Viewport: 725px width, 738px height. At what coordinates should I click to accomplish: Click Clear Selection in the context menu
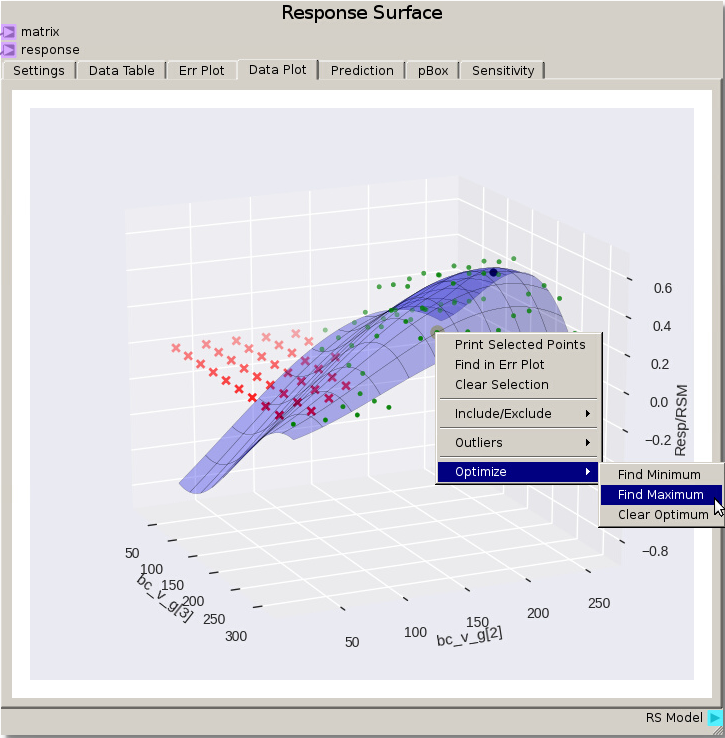coord(501,385)
